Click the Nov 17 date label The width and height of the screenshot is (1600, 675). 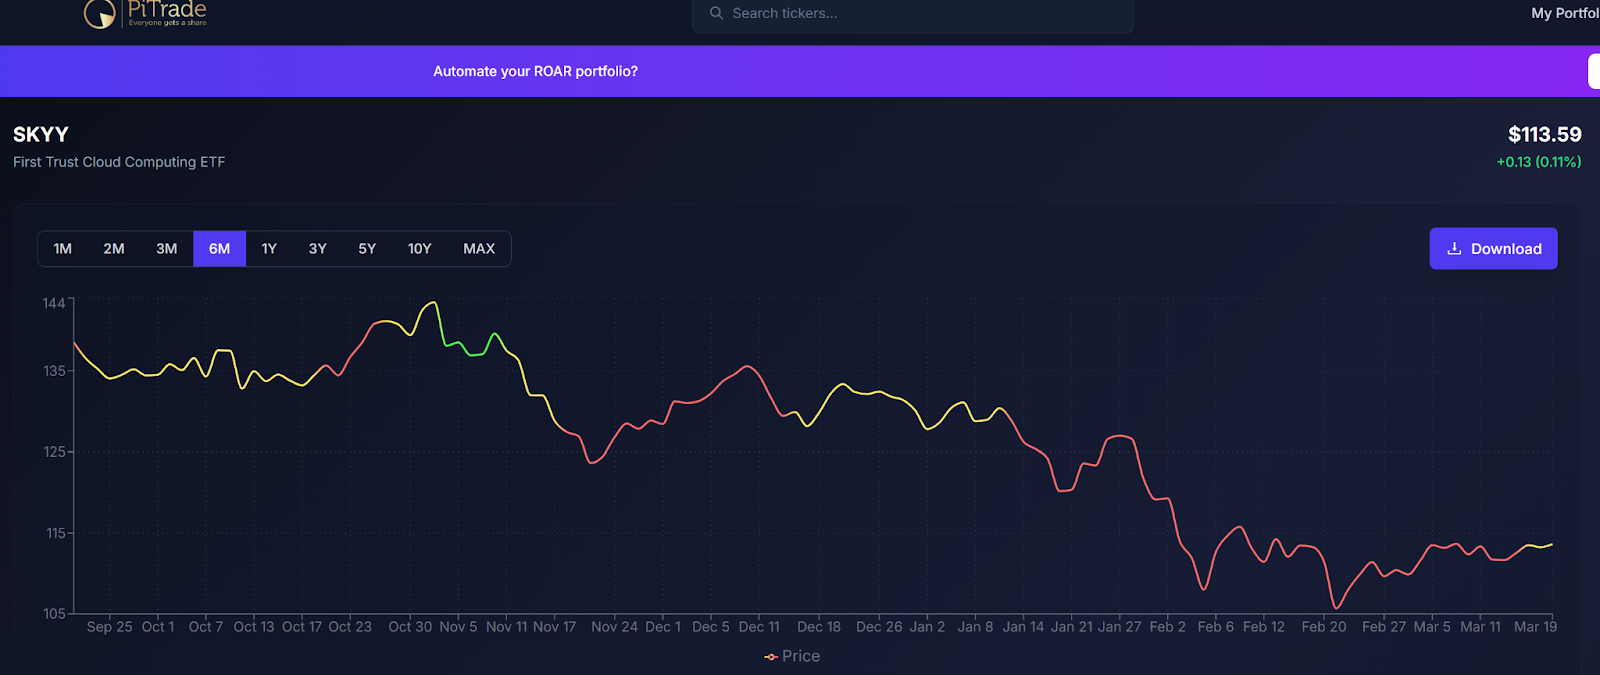tap(555, 627)
